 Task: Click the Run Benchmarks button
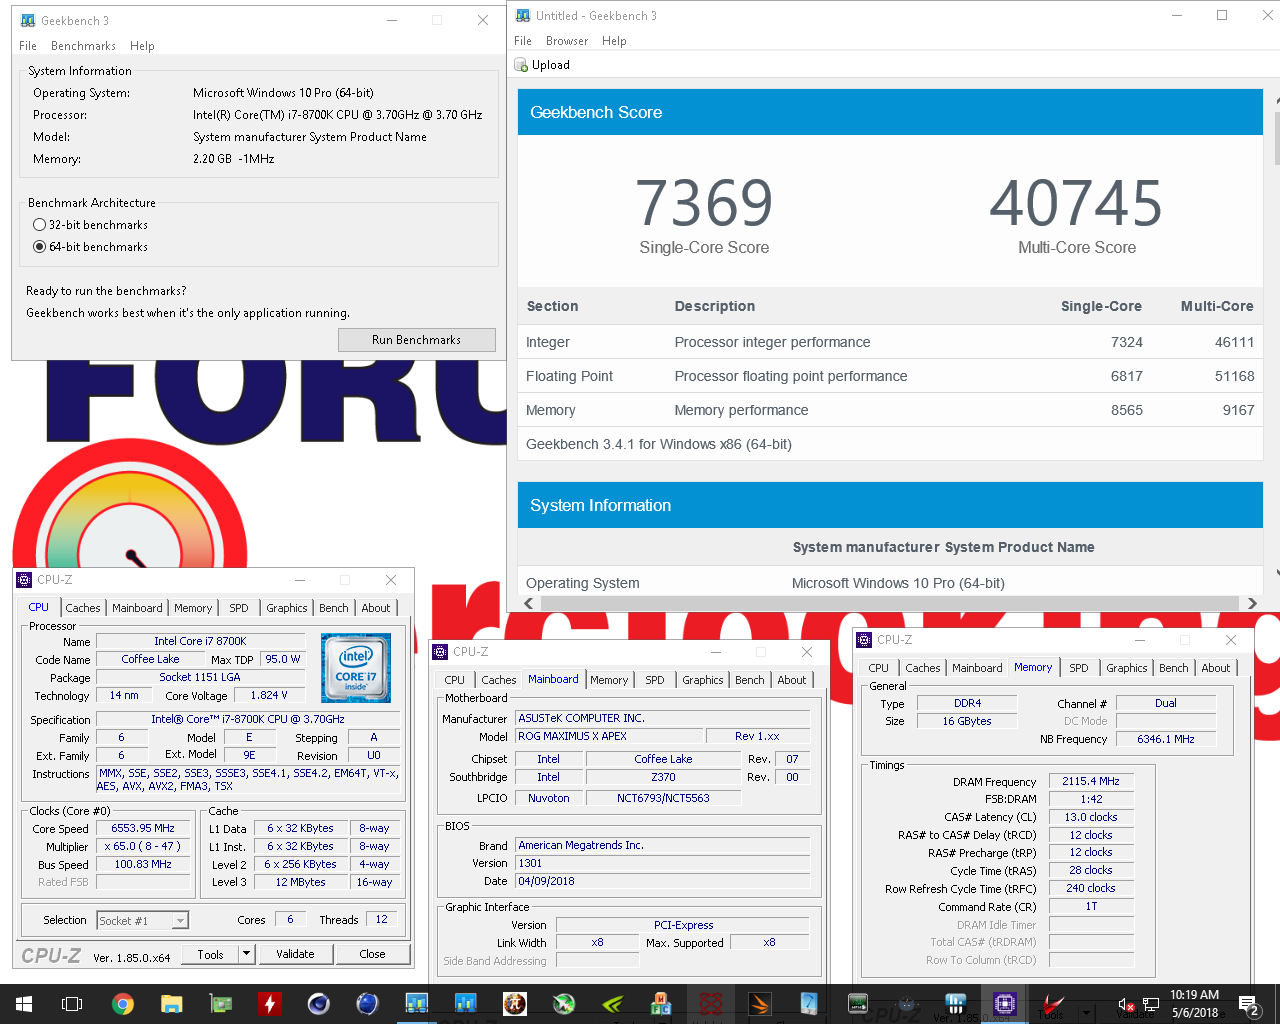click(417, 340)
